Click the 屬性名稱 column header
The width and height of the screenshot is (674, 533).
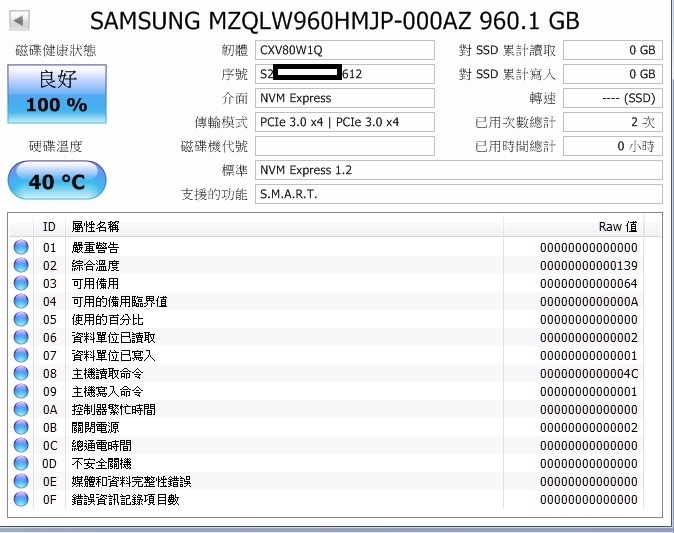(x=284, y=226)
